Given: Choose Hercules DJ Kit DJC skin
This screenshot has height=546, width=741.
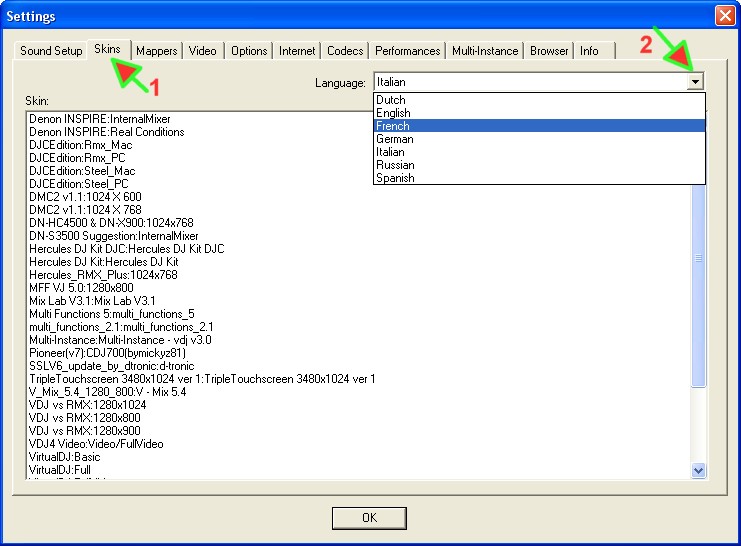Looking at the screenshot, I should [x=127, y=249].
